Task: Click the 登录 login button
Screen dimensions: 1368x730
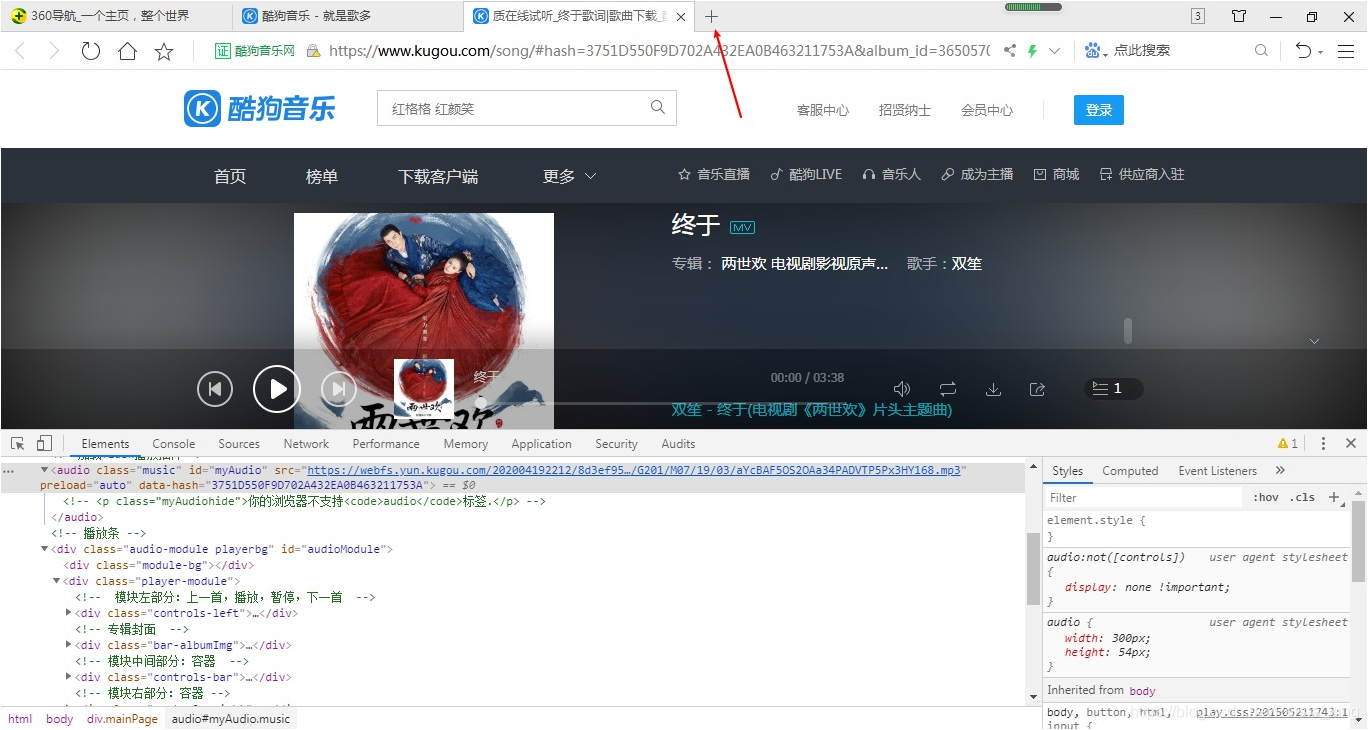Action: tap(1098, 110)
